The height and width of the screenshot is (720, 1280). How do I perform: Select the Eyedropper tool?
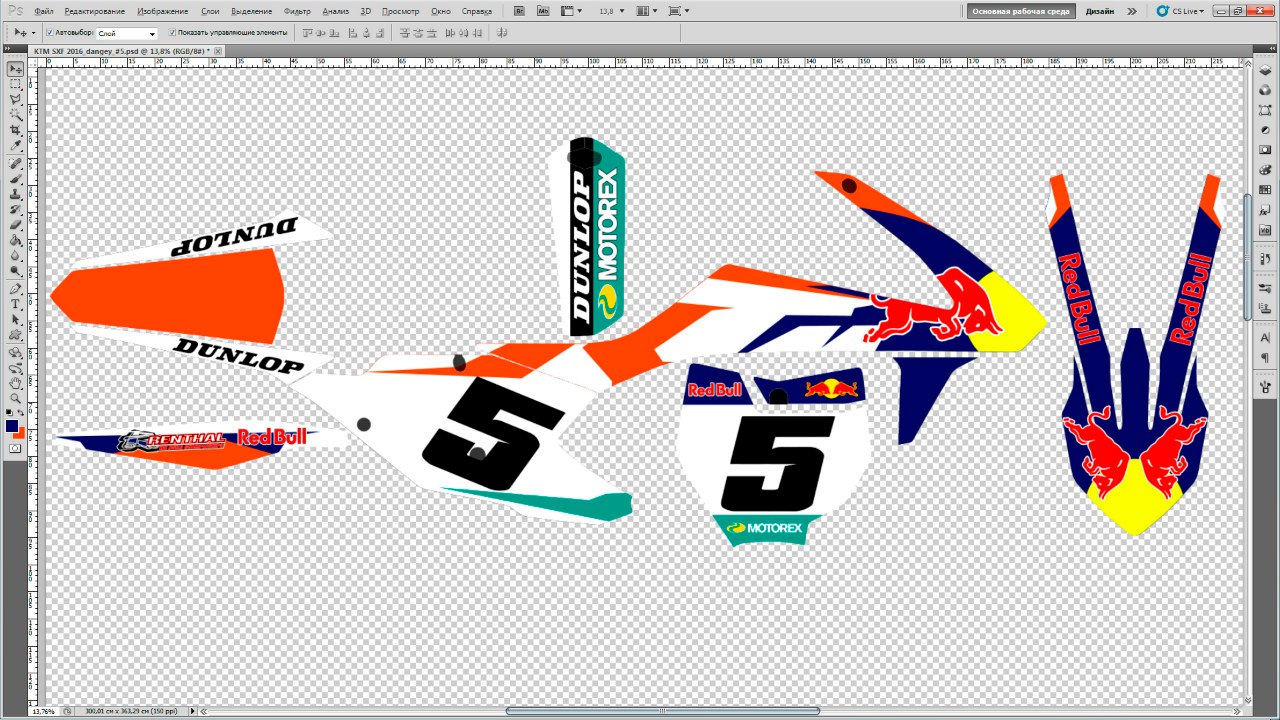point(16,146)
